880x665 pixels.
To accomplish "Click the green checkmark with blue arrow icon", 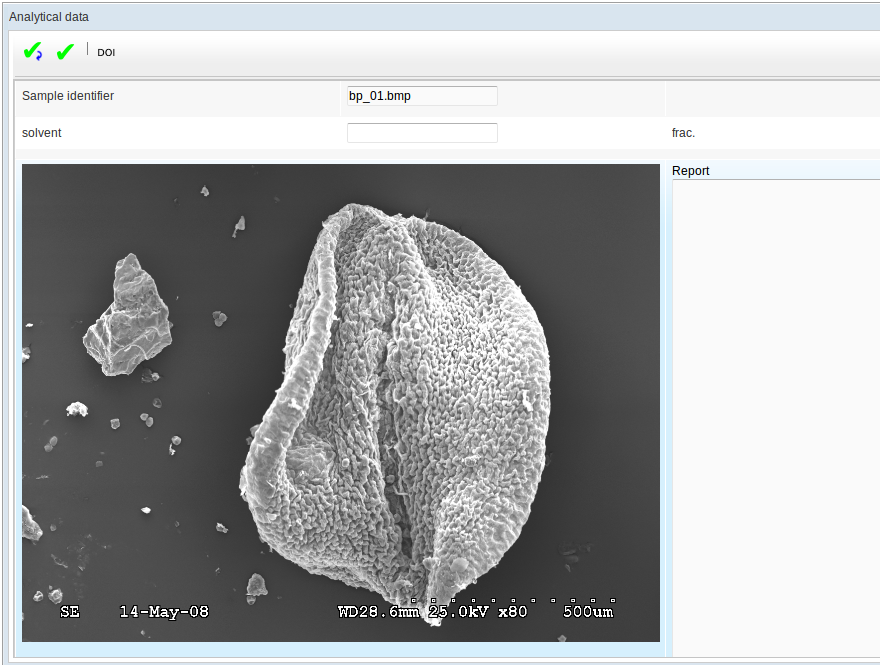I will coord(33,52).
